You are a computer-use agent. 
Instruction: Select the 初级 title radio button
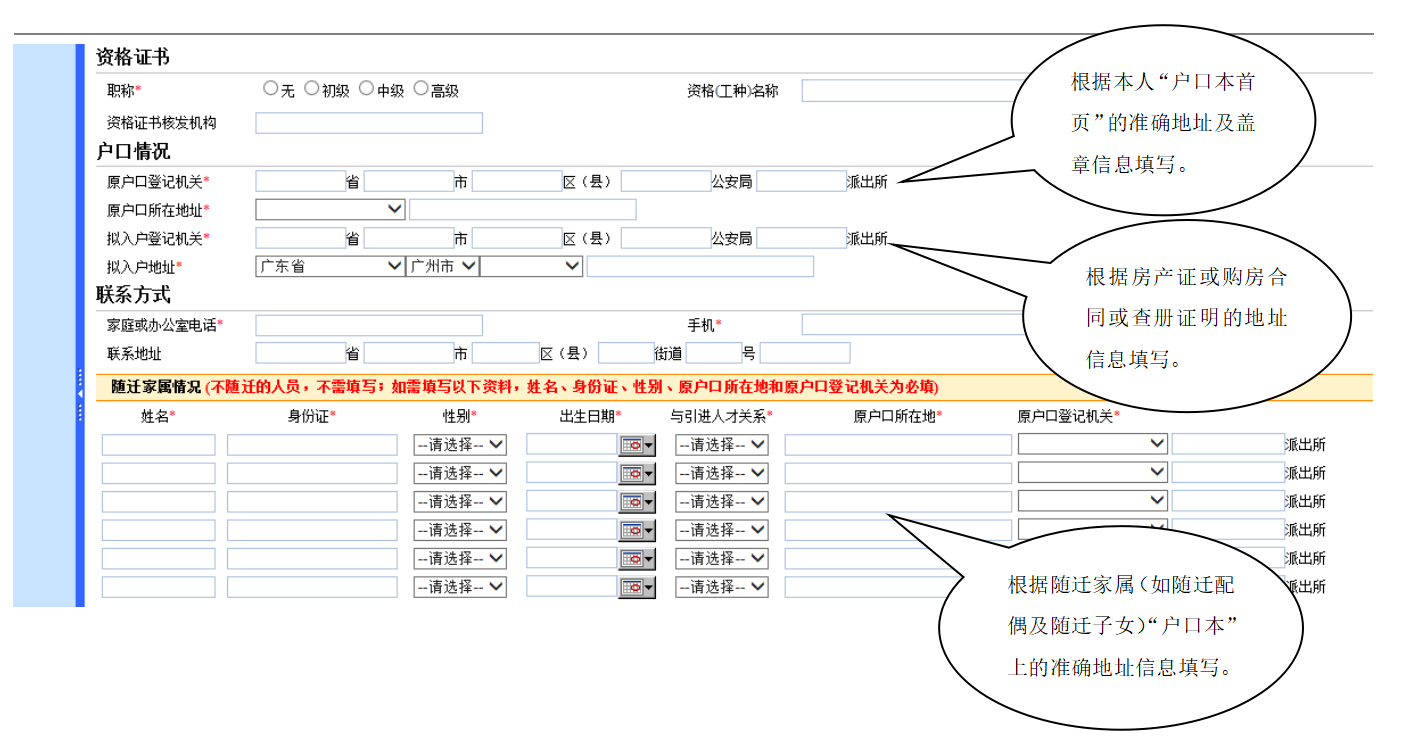(x=312, y=88)
